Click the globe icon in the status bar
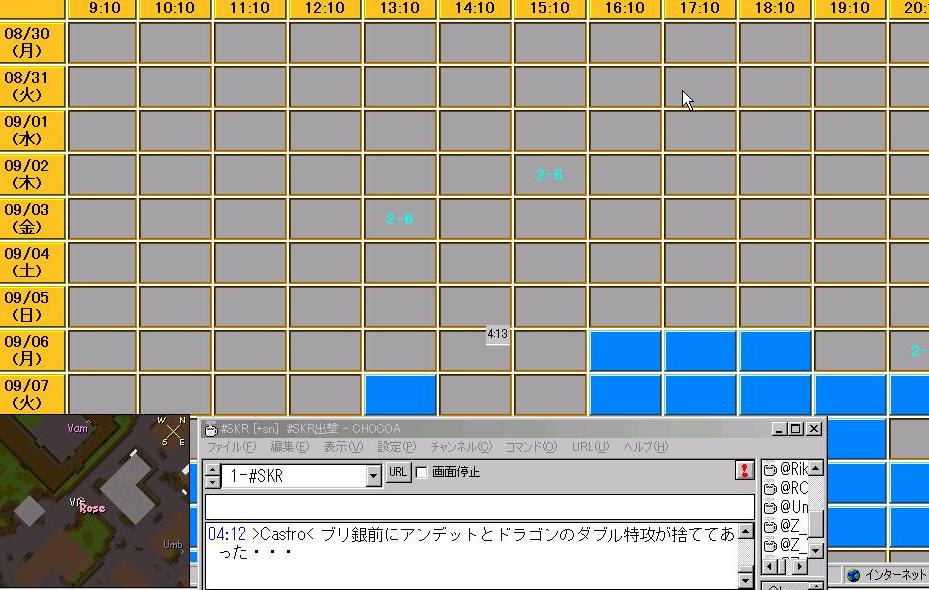Viewport: 929px width, 590px height. [853, 575]
